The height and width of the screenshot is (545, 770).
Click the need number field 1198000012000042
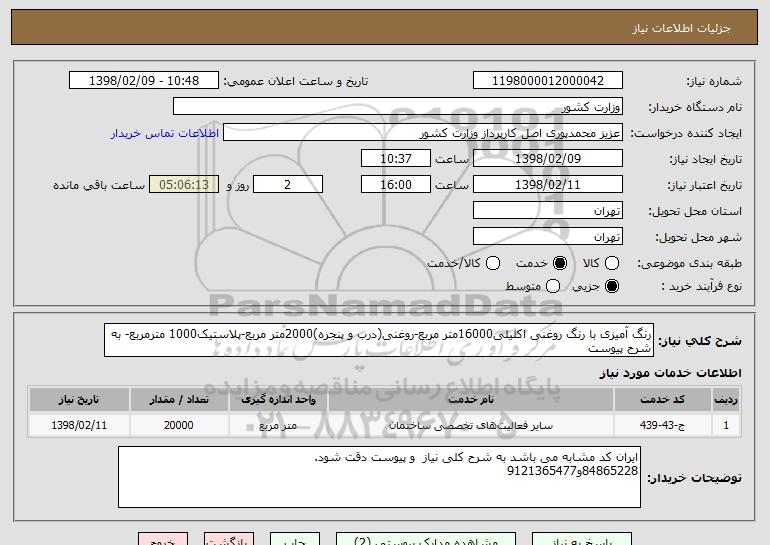548,81
